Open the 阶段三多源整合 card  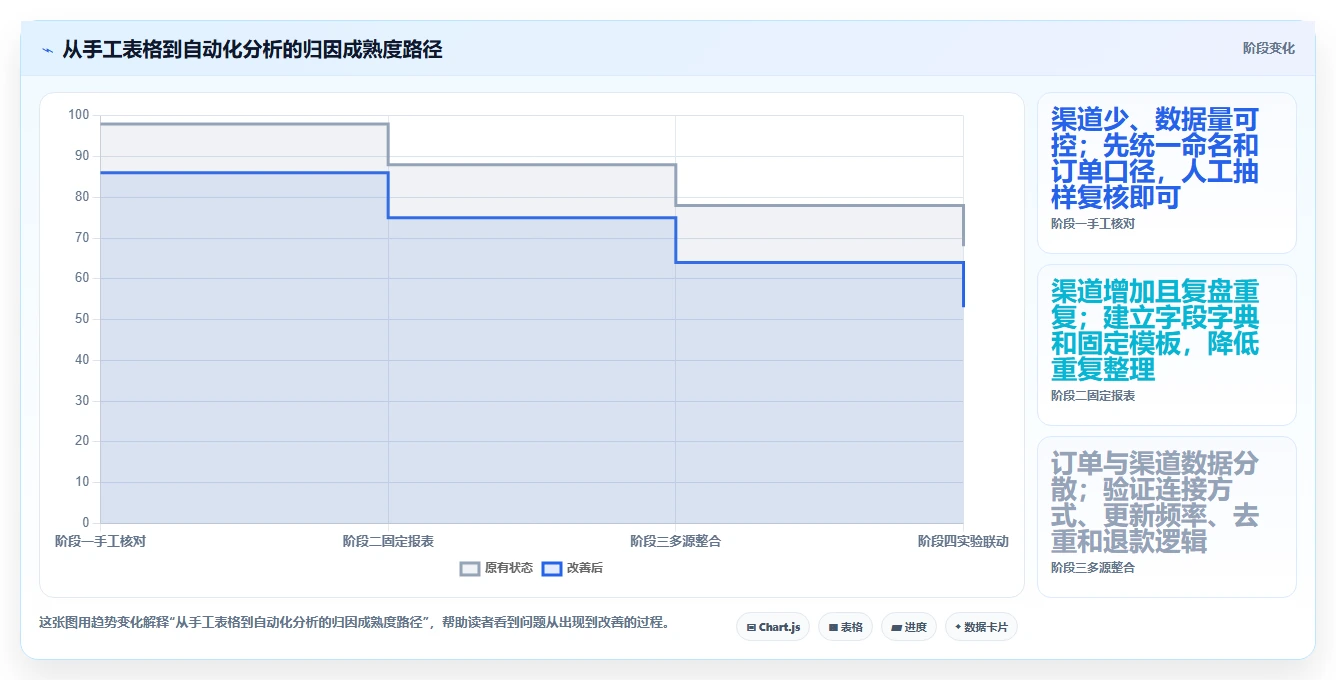point(1166,517)
